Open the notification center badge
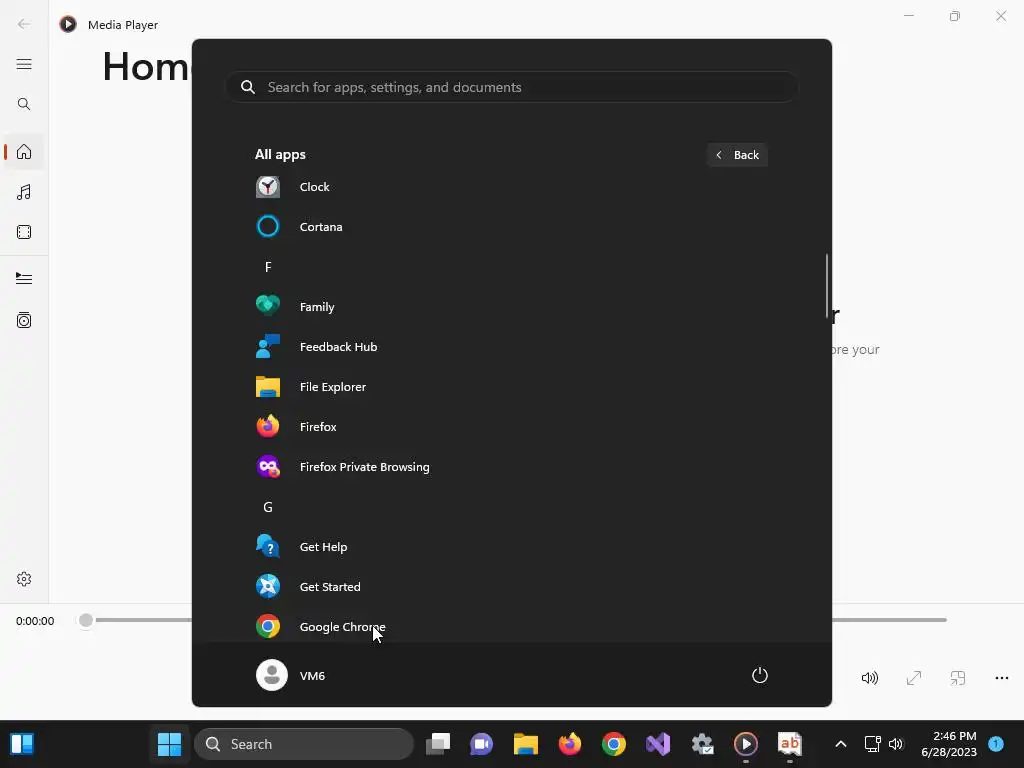The image size is (1024, 768). [x=996, y=743]
